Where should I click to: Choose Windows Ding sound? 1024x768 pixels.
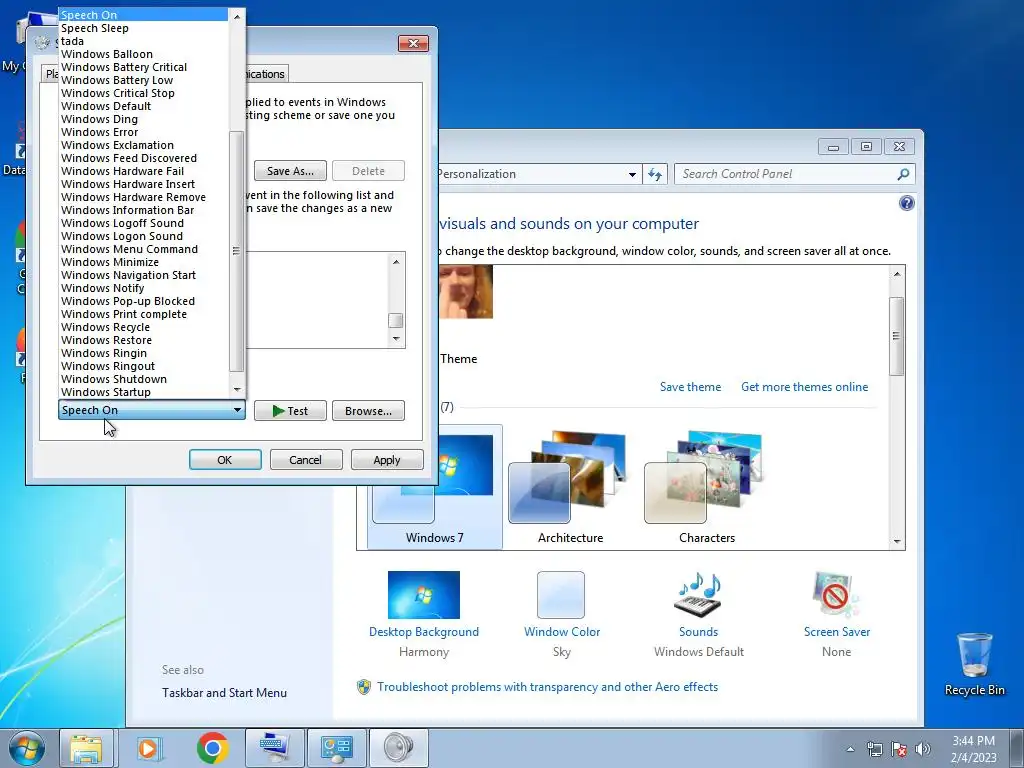[144, 120]
